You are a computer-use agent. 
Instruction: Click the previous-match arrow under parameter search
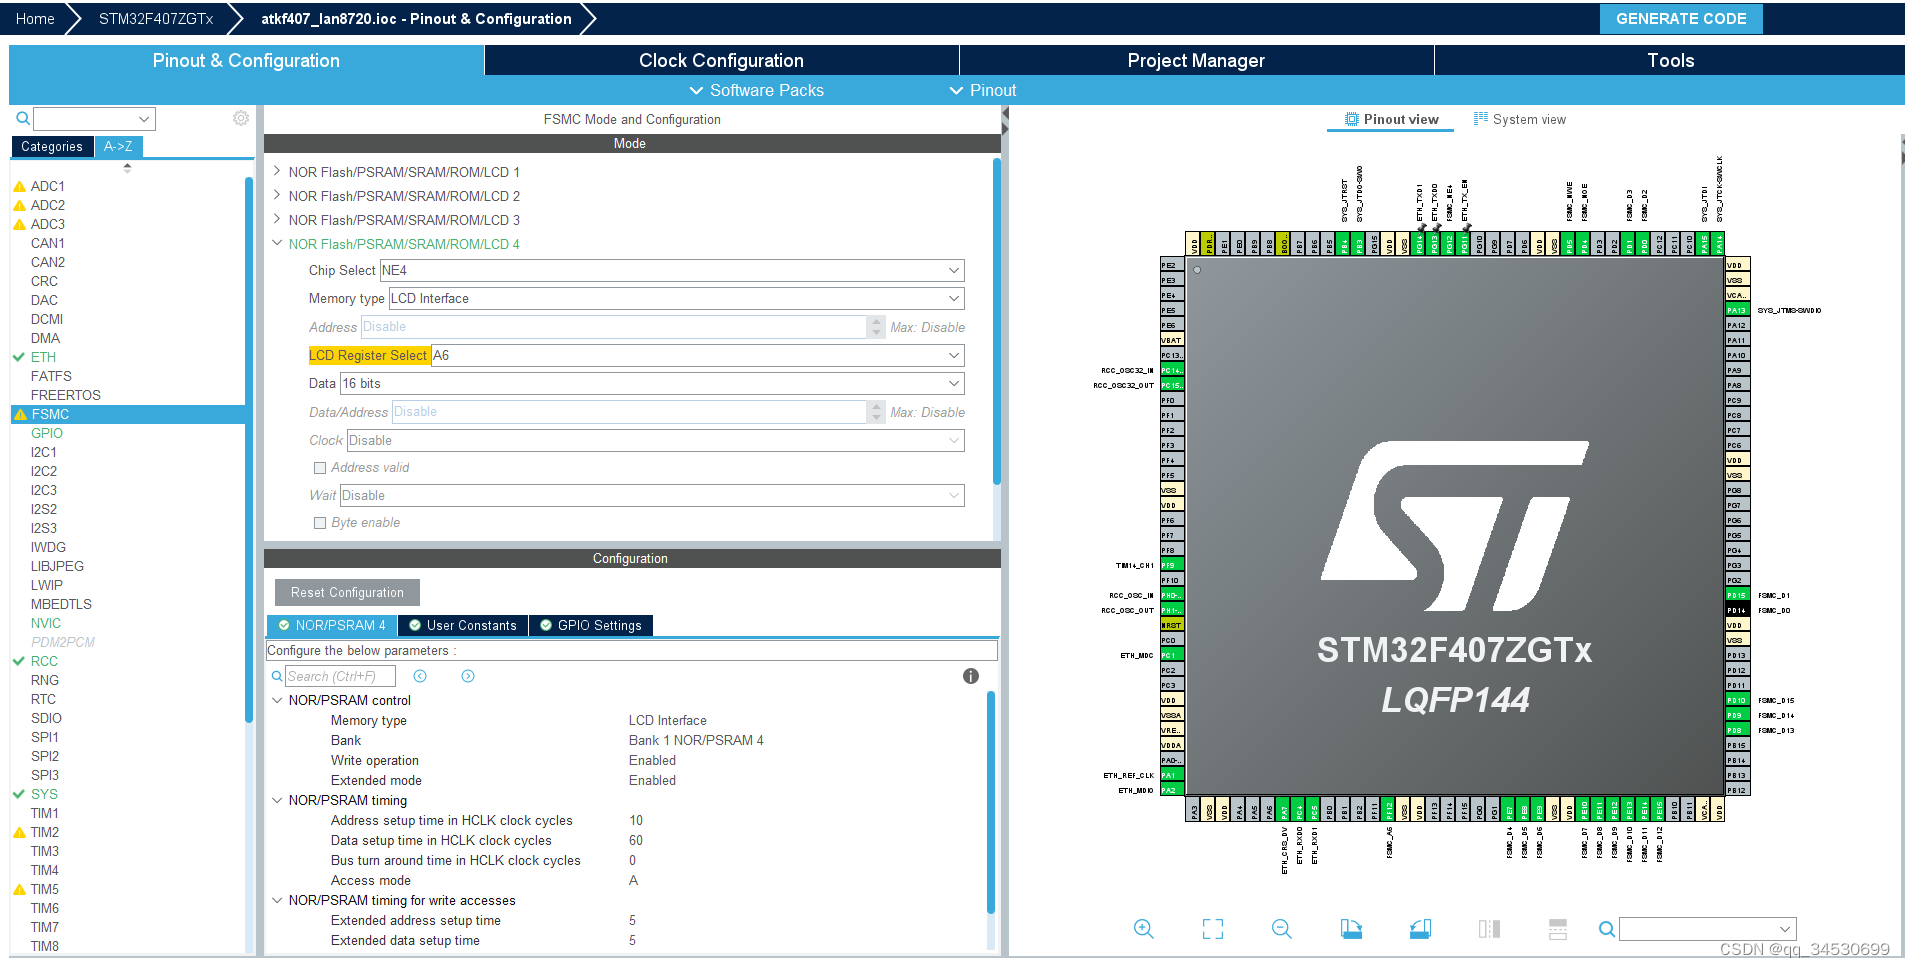coord(420,676)
